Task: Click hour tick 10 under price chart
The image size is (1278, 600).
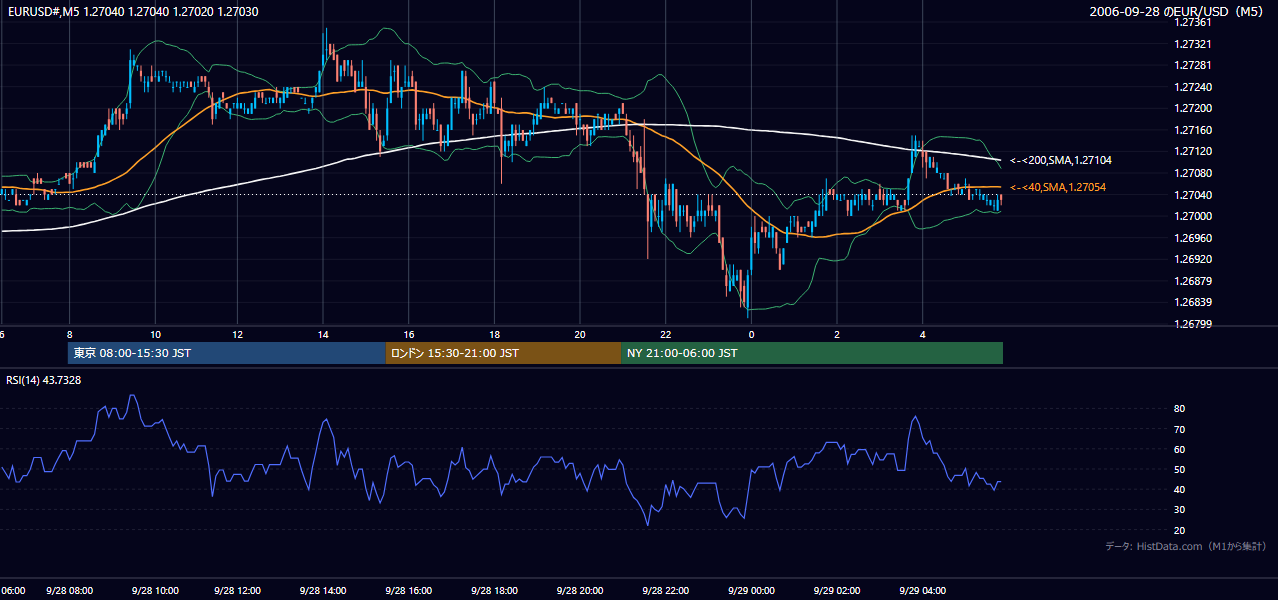Action: [155, 334]
